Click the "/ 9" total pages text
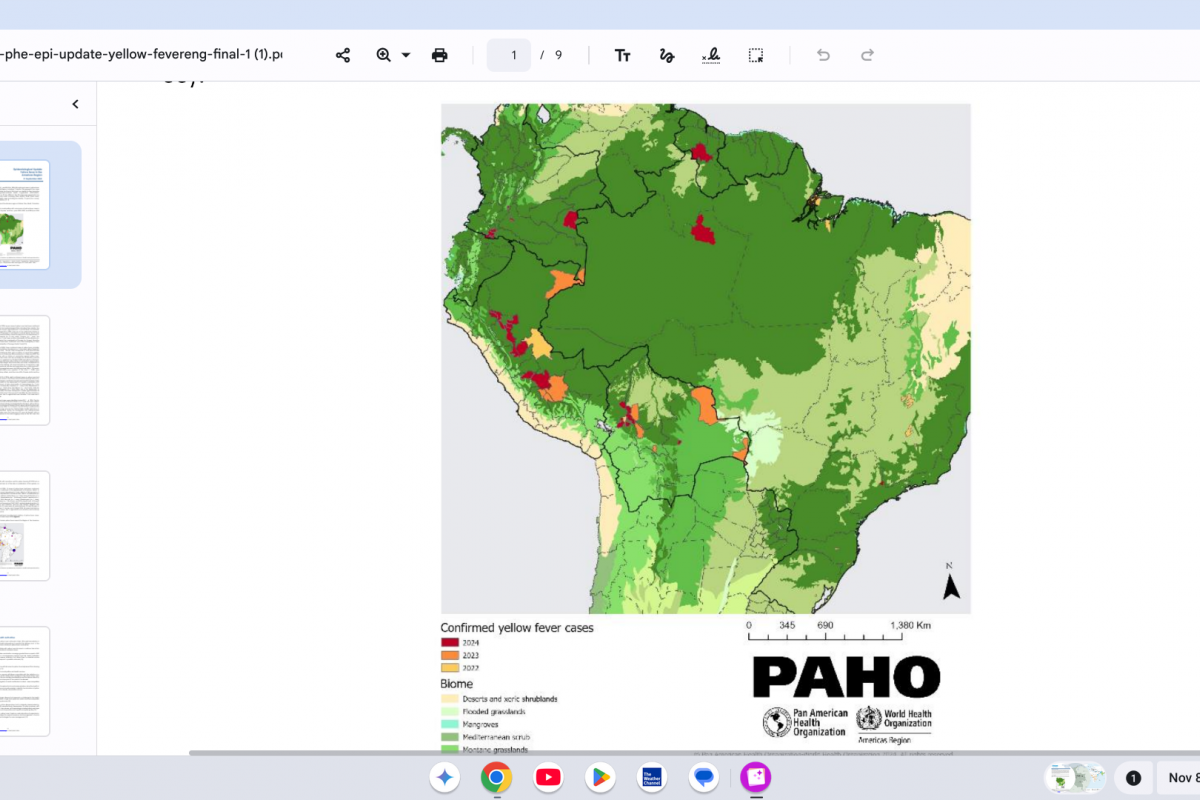Image resolution: width=1200 pixels, height=800 pixels. pos(551,55)
